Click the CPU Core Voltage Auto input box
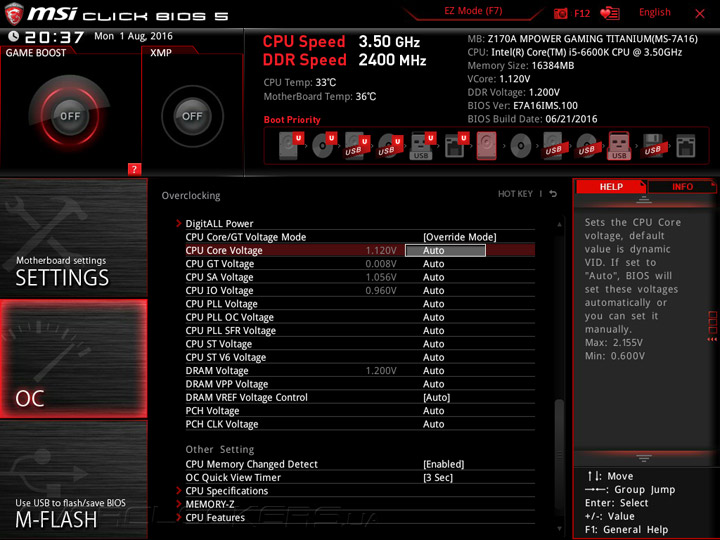The height and width of the screenshot is (540, 720). [x=445, y=250]
